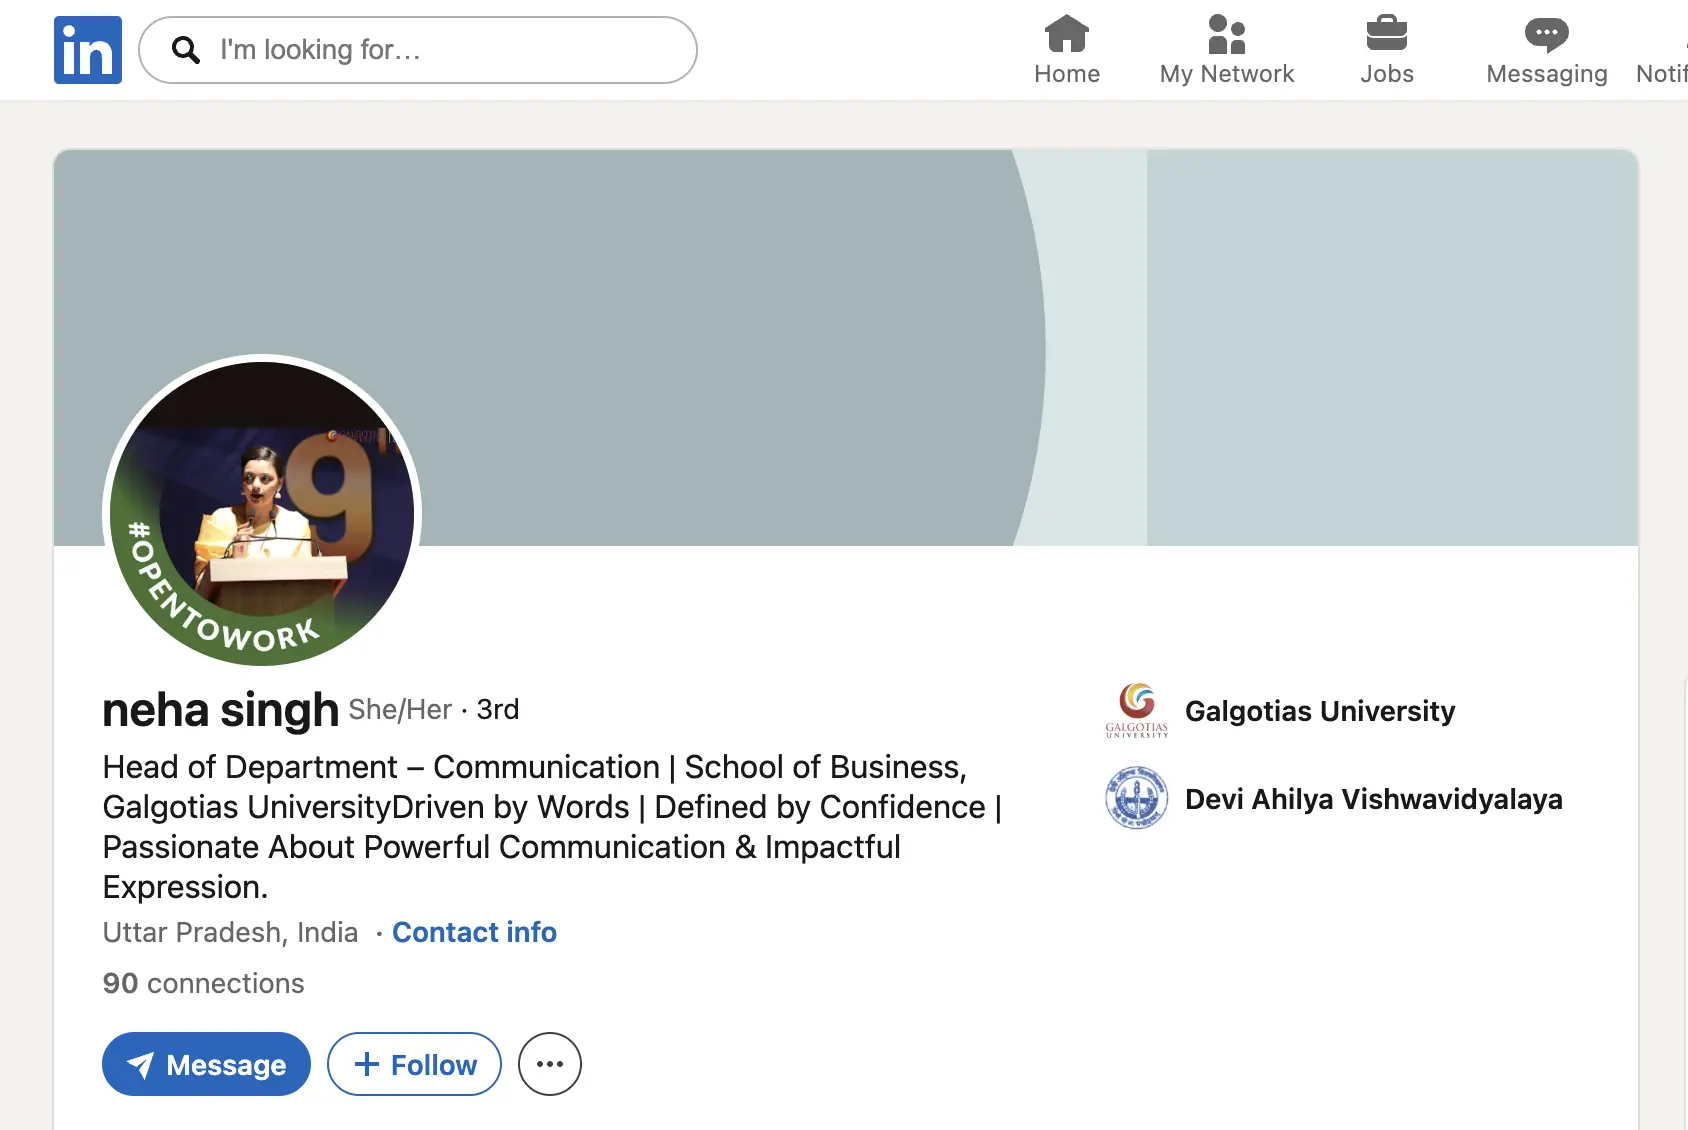
Task: Click the LinkedIn logo
Action: [88, 50]
